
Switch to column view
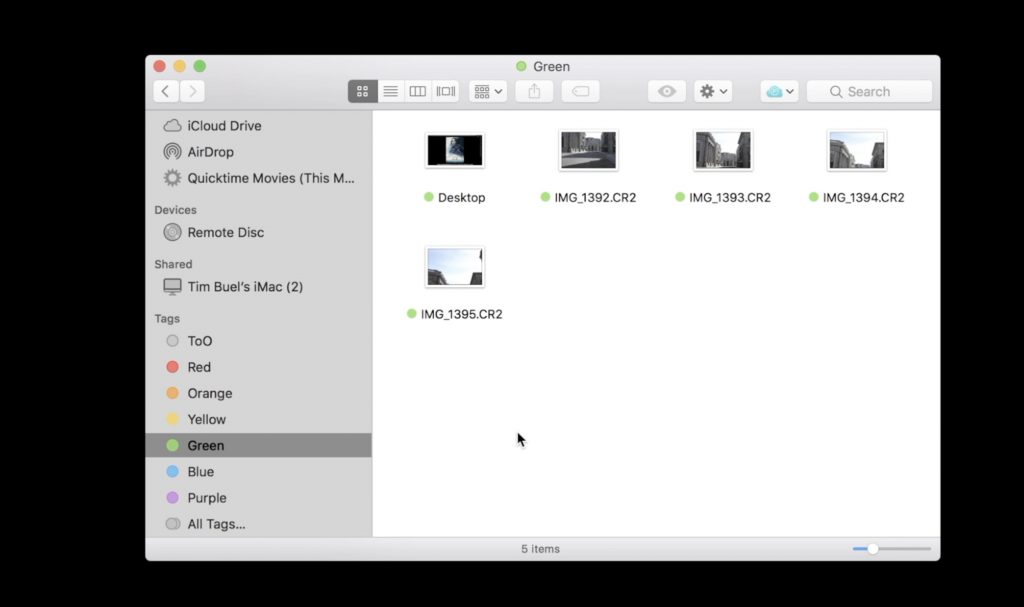pyautogui.click(x=417, y=91)
